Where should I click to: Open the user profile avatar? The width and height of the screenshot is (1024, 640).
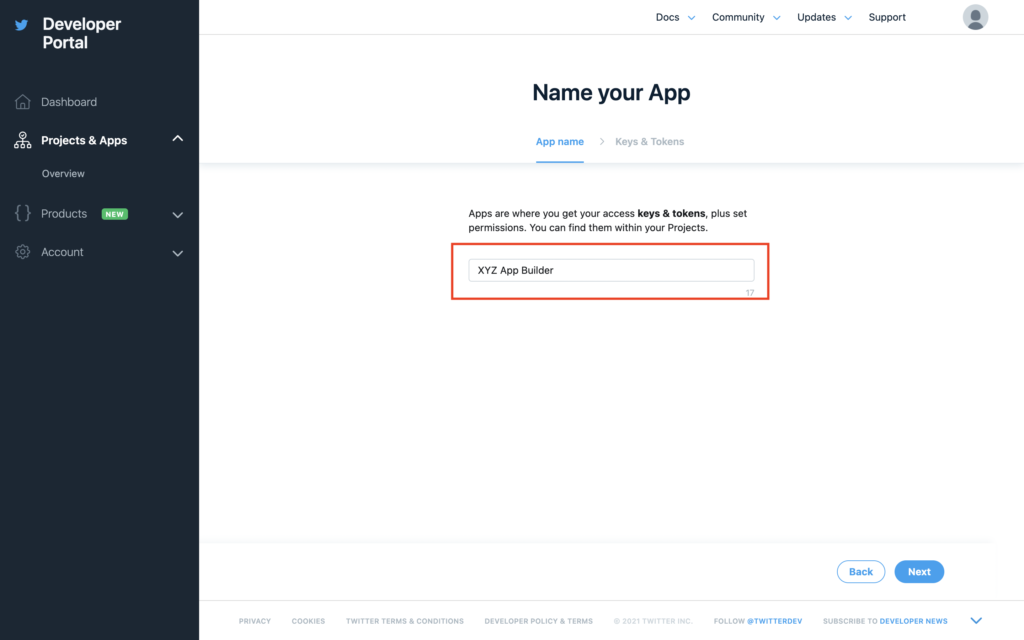pyautogui.click(x=975, y=17)
